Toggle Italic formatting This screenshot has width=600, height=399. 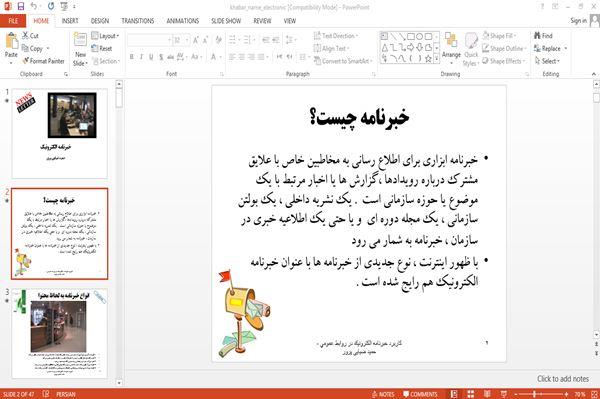click(x=141, y=57)
